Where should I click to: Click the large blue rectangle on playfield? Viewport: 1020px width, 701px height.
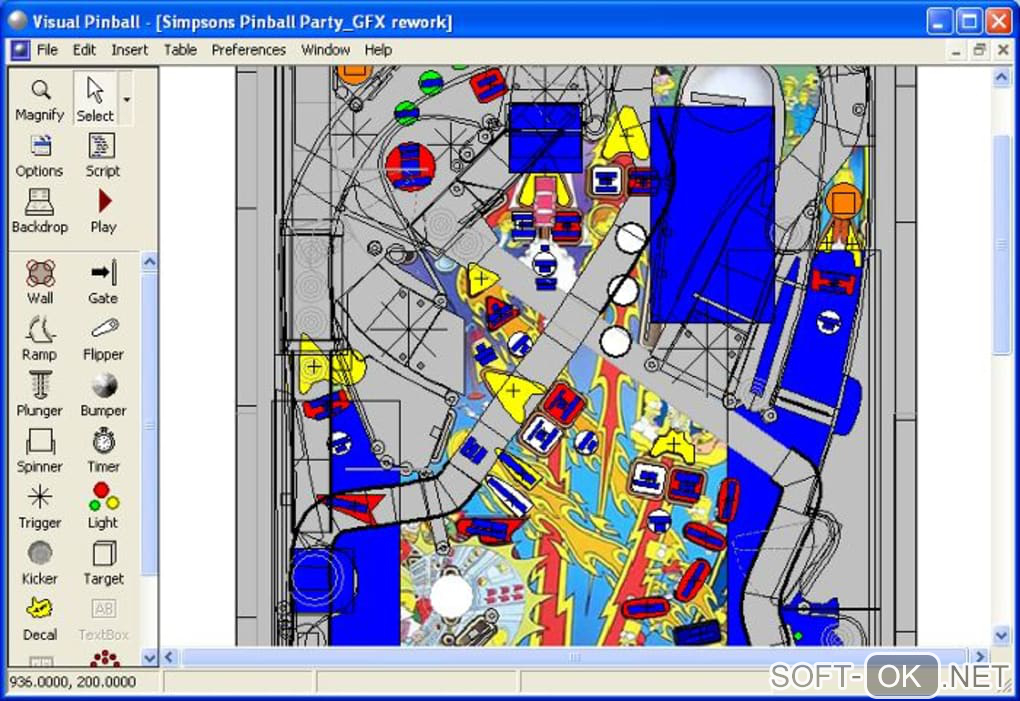pos(713,215)
